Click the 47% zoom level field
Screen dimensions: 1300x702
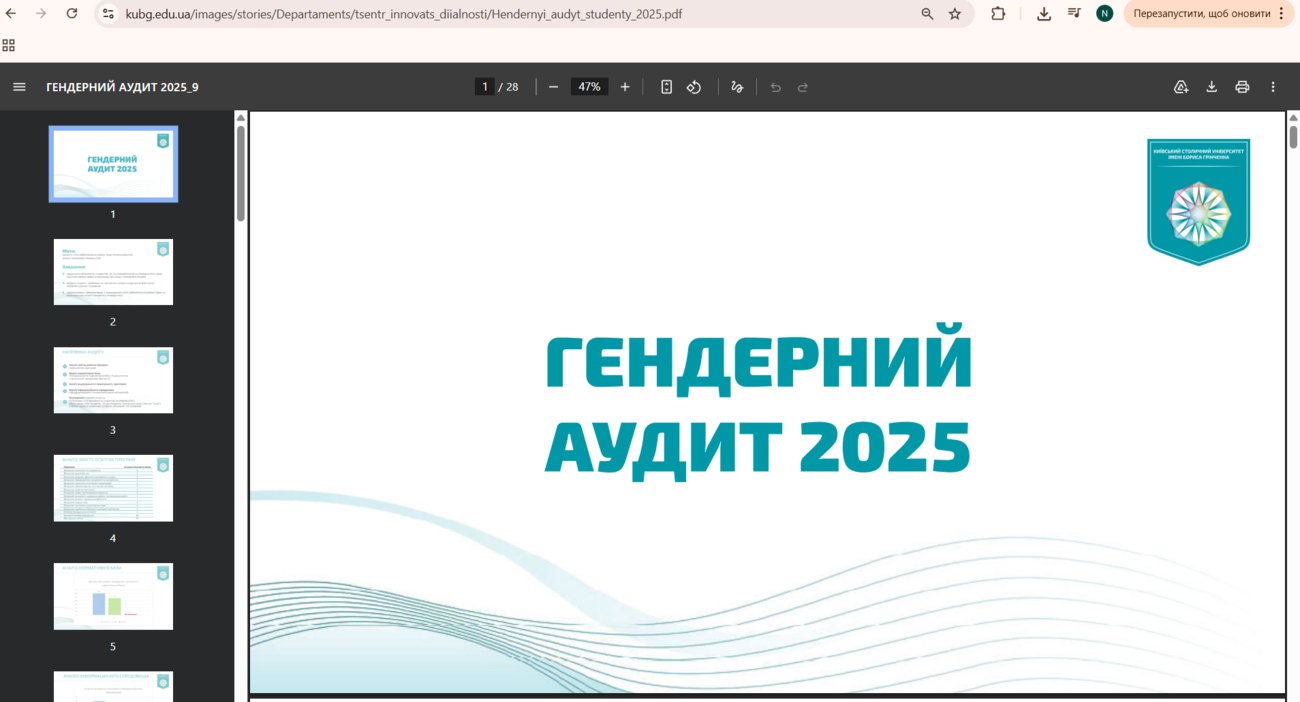(x=589, y=87)
